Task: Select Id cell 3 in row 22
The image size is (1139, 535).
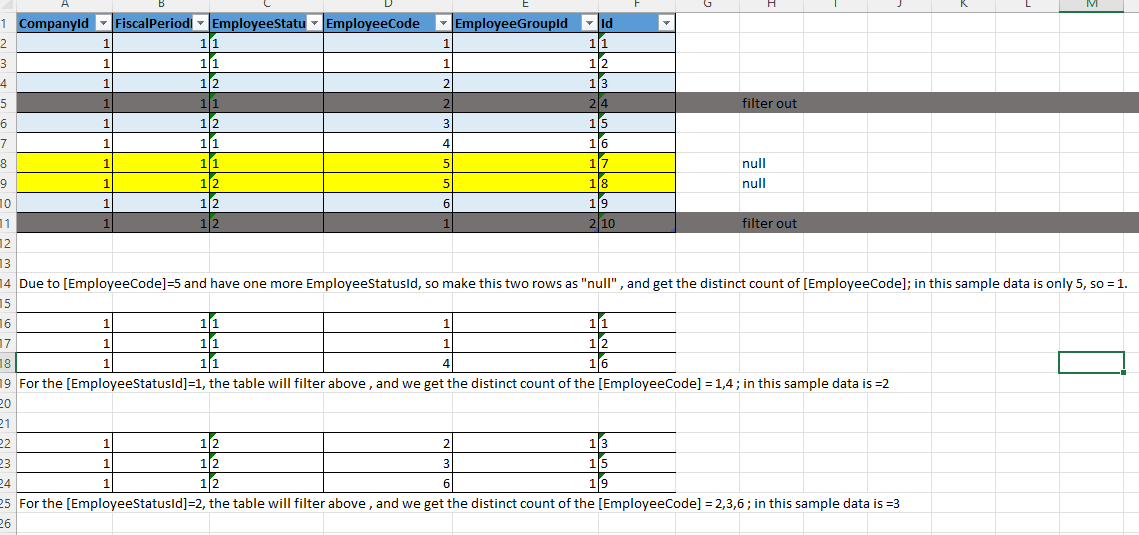Action: tap(637, 443)
